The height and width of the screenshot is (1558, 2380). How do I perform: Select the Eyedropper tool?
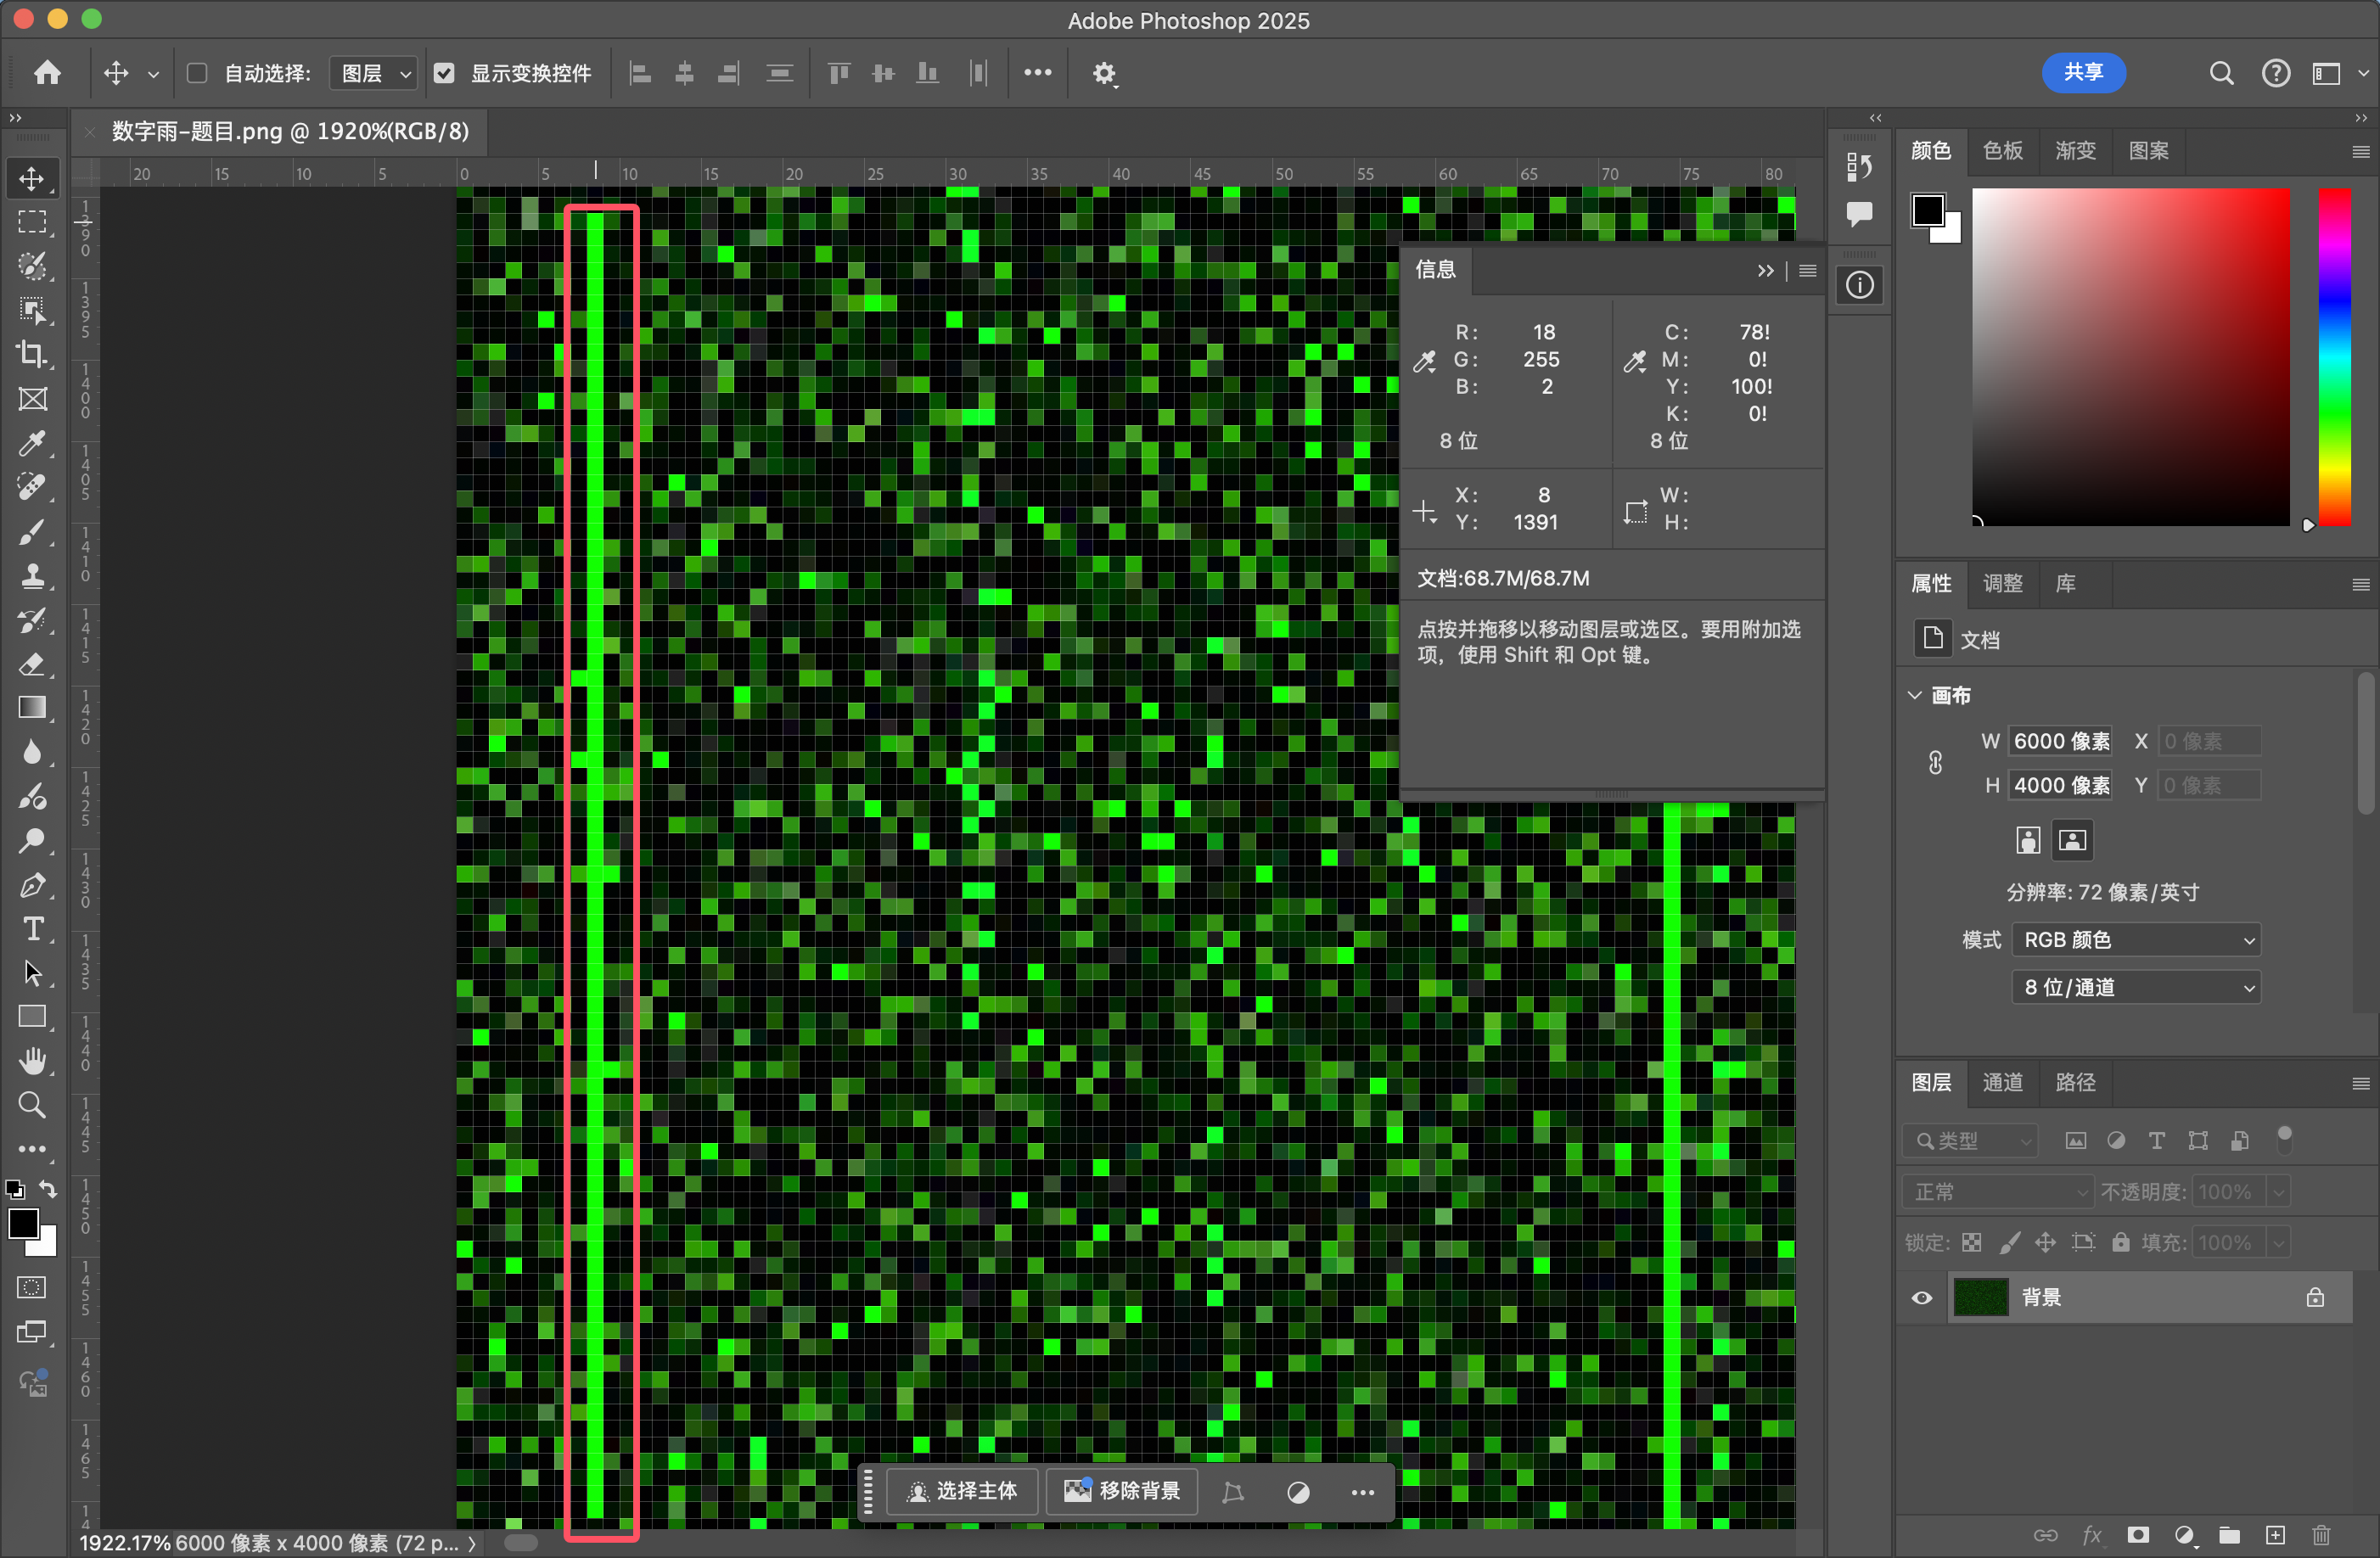[x=32, y=443]
